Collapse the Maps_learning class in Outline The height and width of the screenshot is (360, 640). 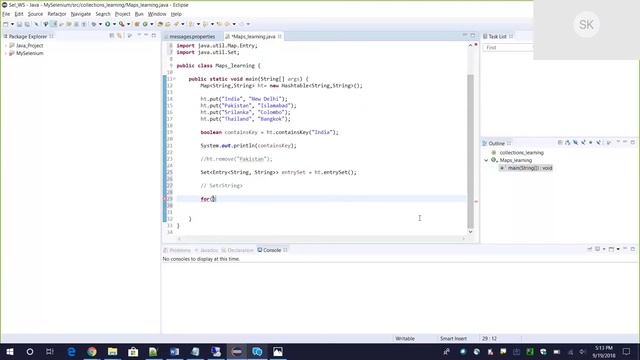click(x=486, y=160)
